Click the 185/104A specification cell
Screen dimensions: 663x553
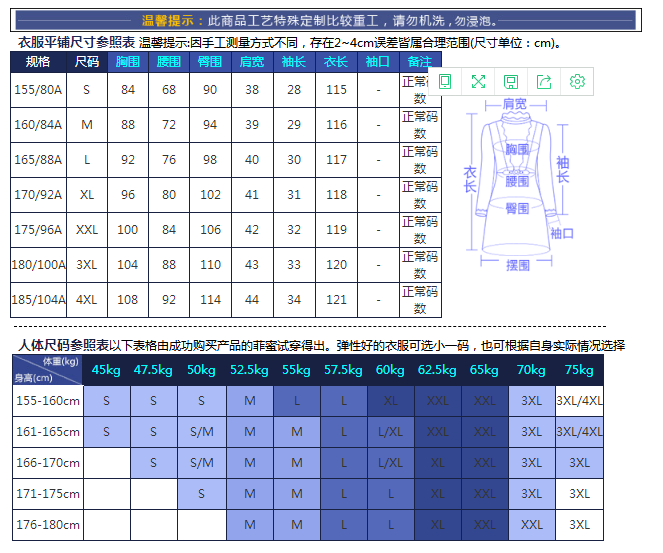[x=38, y=299]
